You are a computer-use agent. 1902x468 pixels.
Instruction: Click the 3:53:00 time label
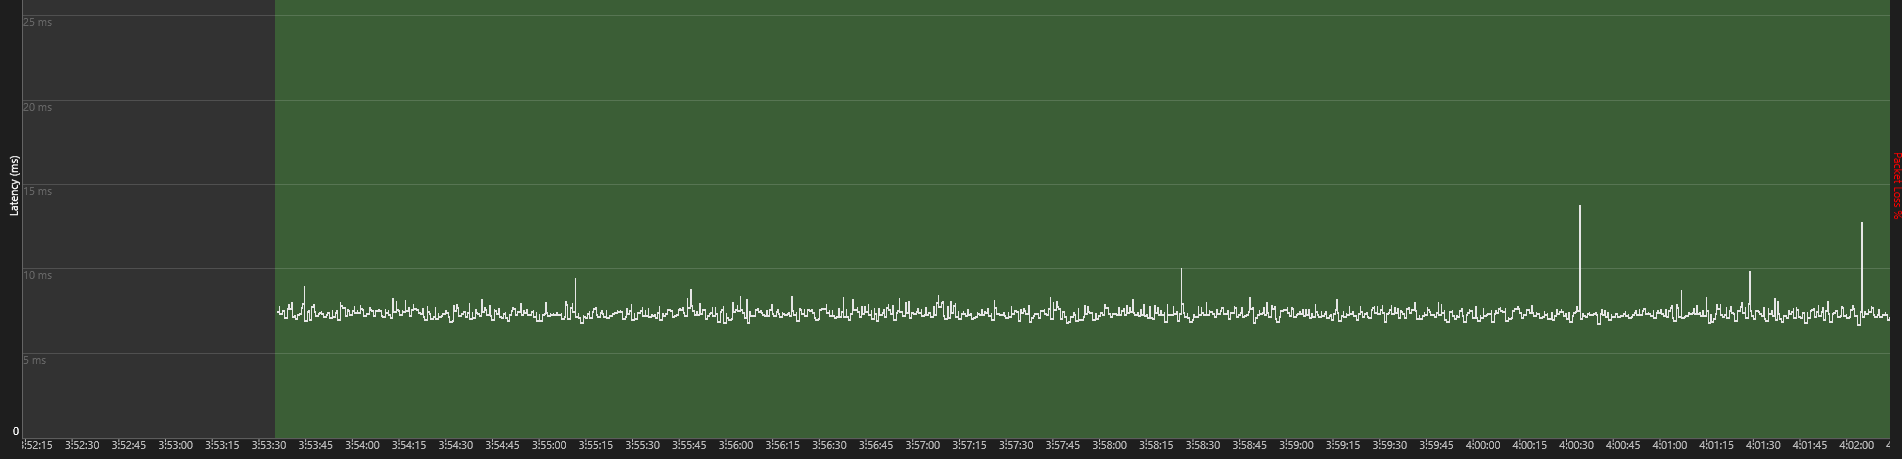point(175,445)
